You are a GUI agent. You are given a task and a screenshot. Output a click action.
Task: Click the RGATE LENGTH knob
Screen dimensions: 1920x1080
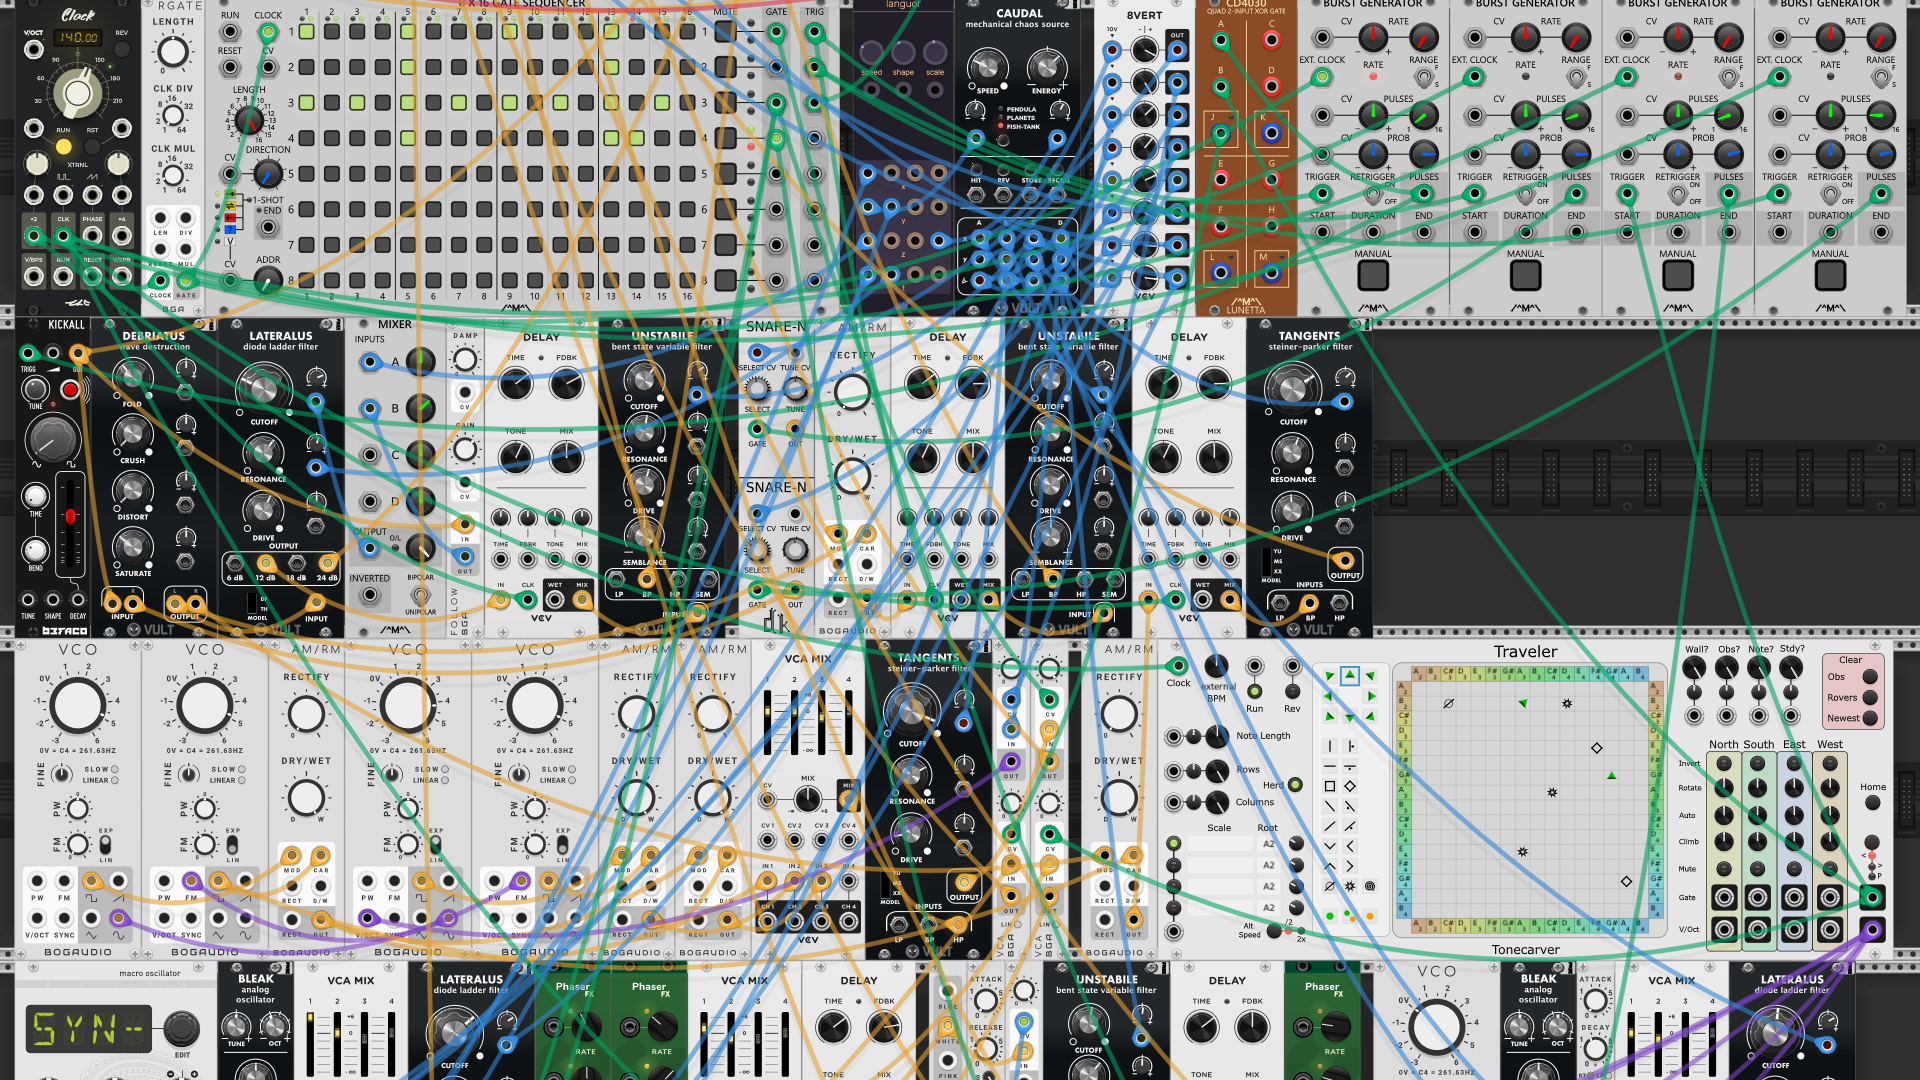173,51
